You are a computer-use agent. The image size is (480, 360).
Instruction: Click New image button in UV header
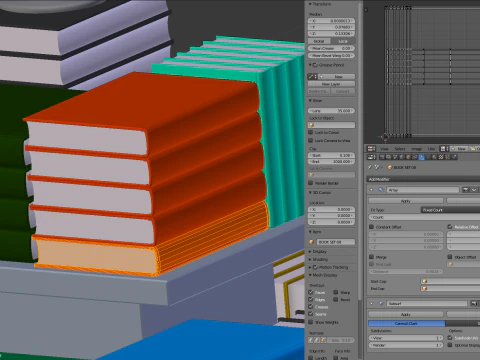tap(459, 149)
